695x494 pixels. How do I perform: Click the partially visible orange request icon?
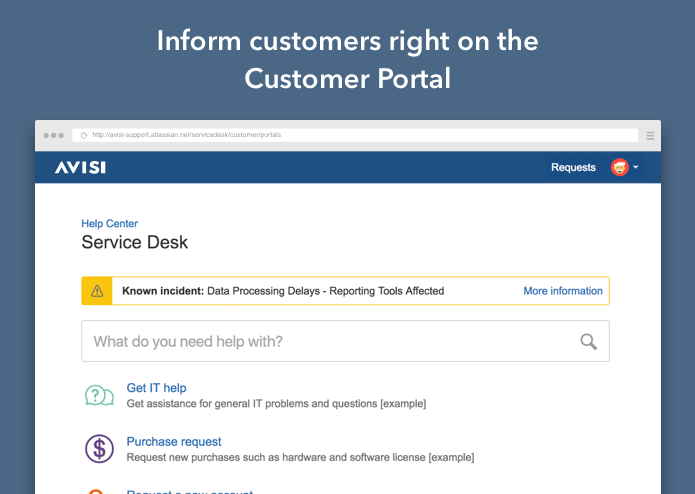point(99,490)
